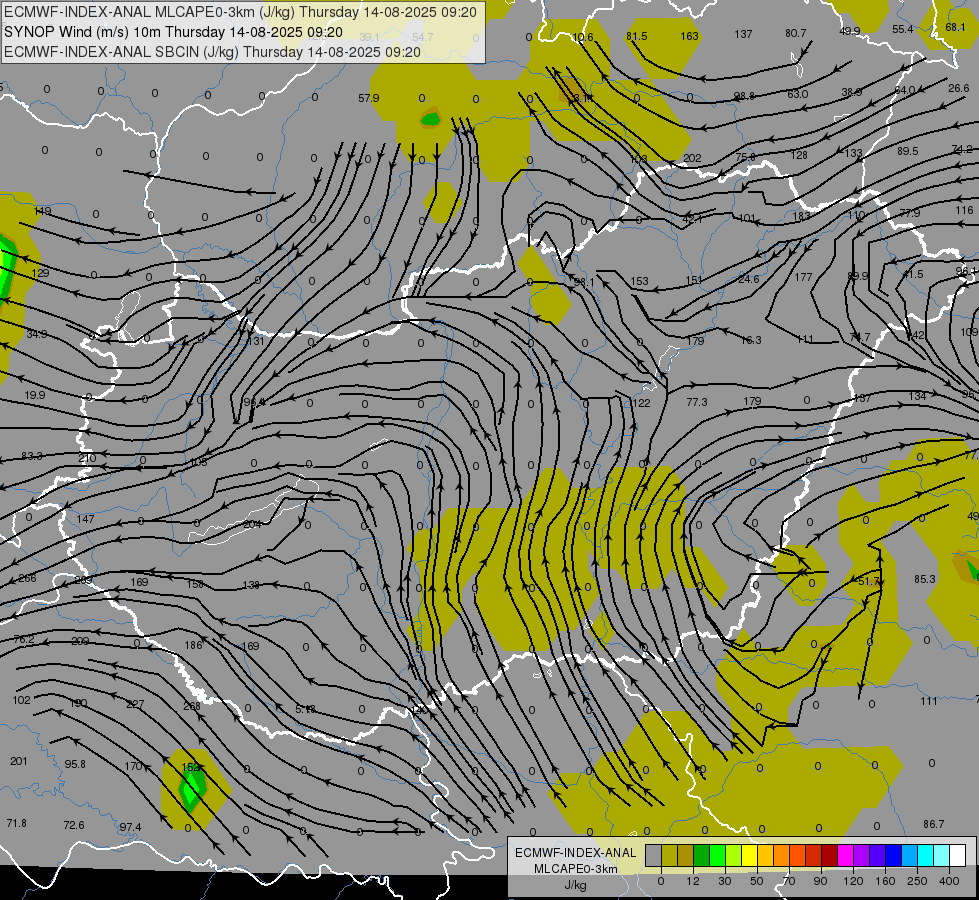Click the map value 266
The width and height of the screenshot is (979, 900).
pyautogui.click(x=27, y=578)
